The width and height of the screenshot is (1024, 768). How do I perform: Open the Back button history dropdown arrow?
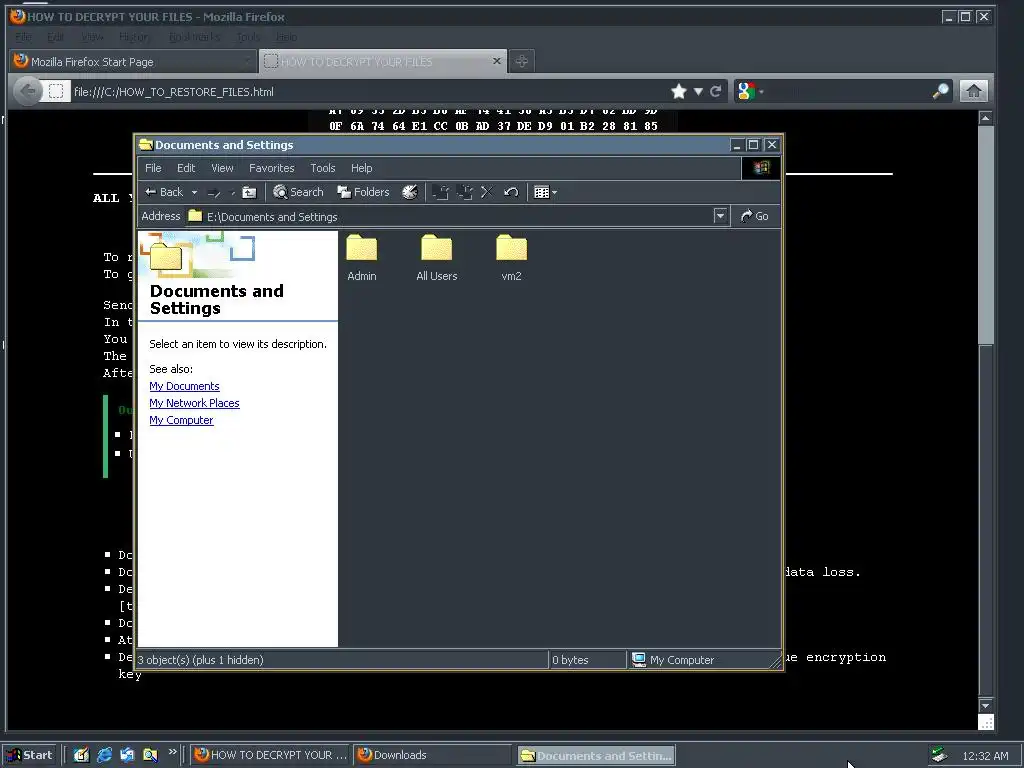[194, 193]
